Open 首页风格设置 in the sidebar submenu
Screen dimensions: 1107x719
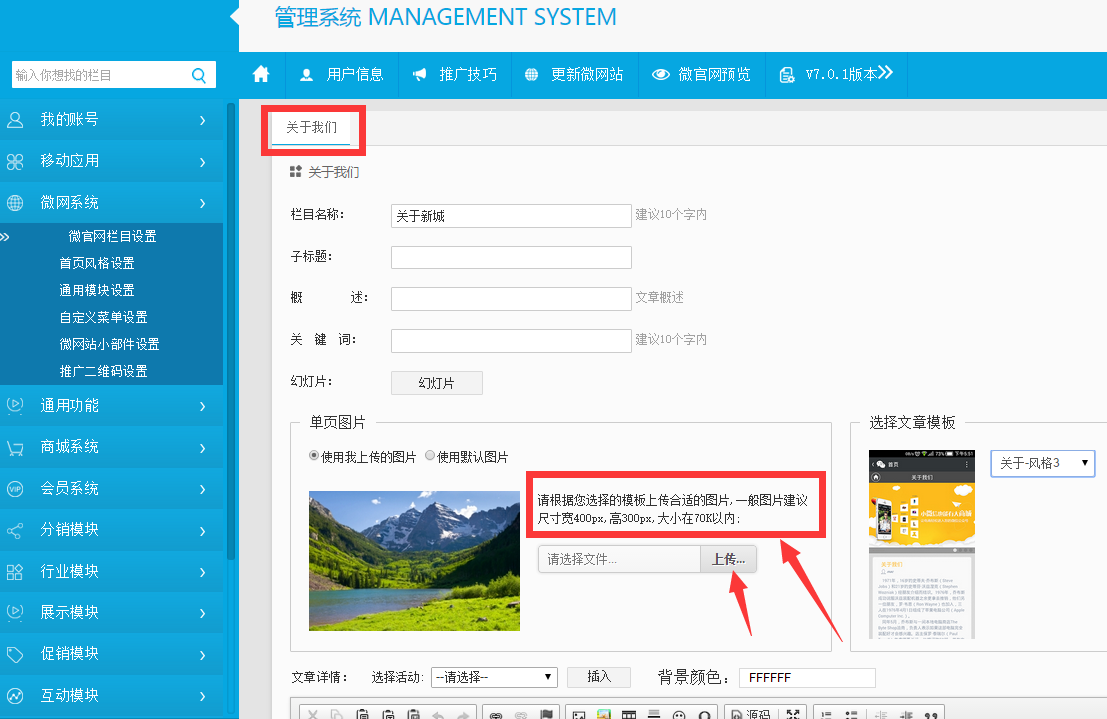(x=97, y=263)
